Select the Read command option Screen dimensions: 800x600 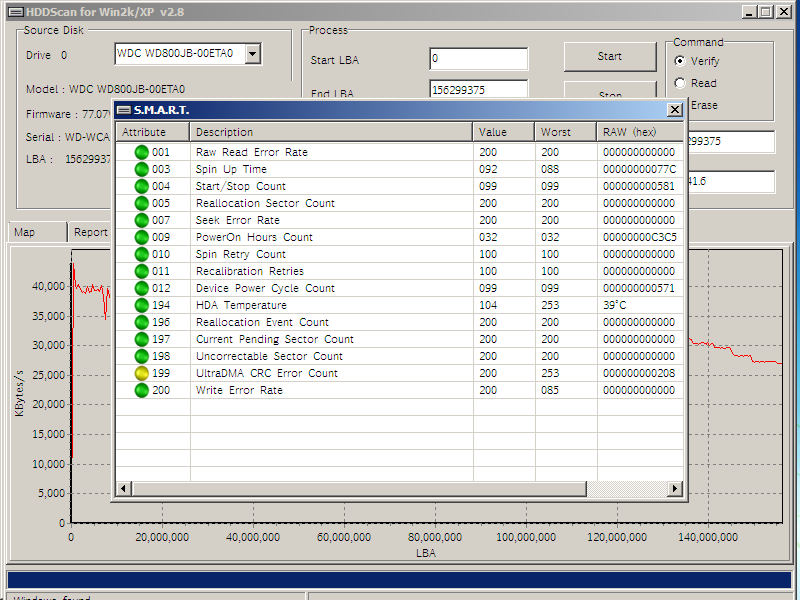pos(680,83)
